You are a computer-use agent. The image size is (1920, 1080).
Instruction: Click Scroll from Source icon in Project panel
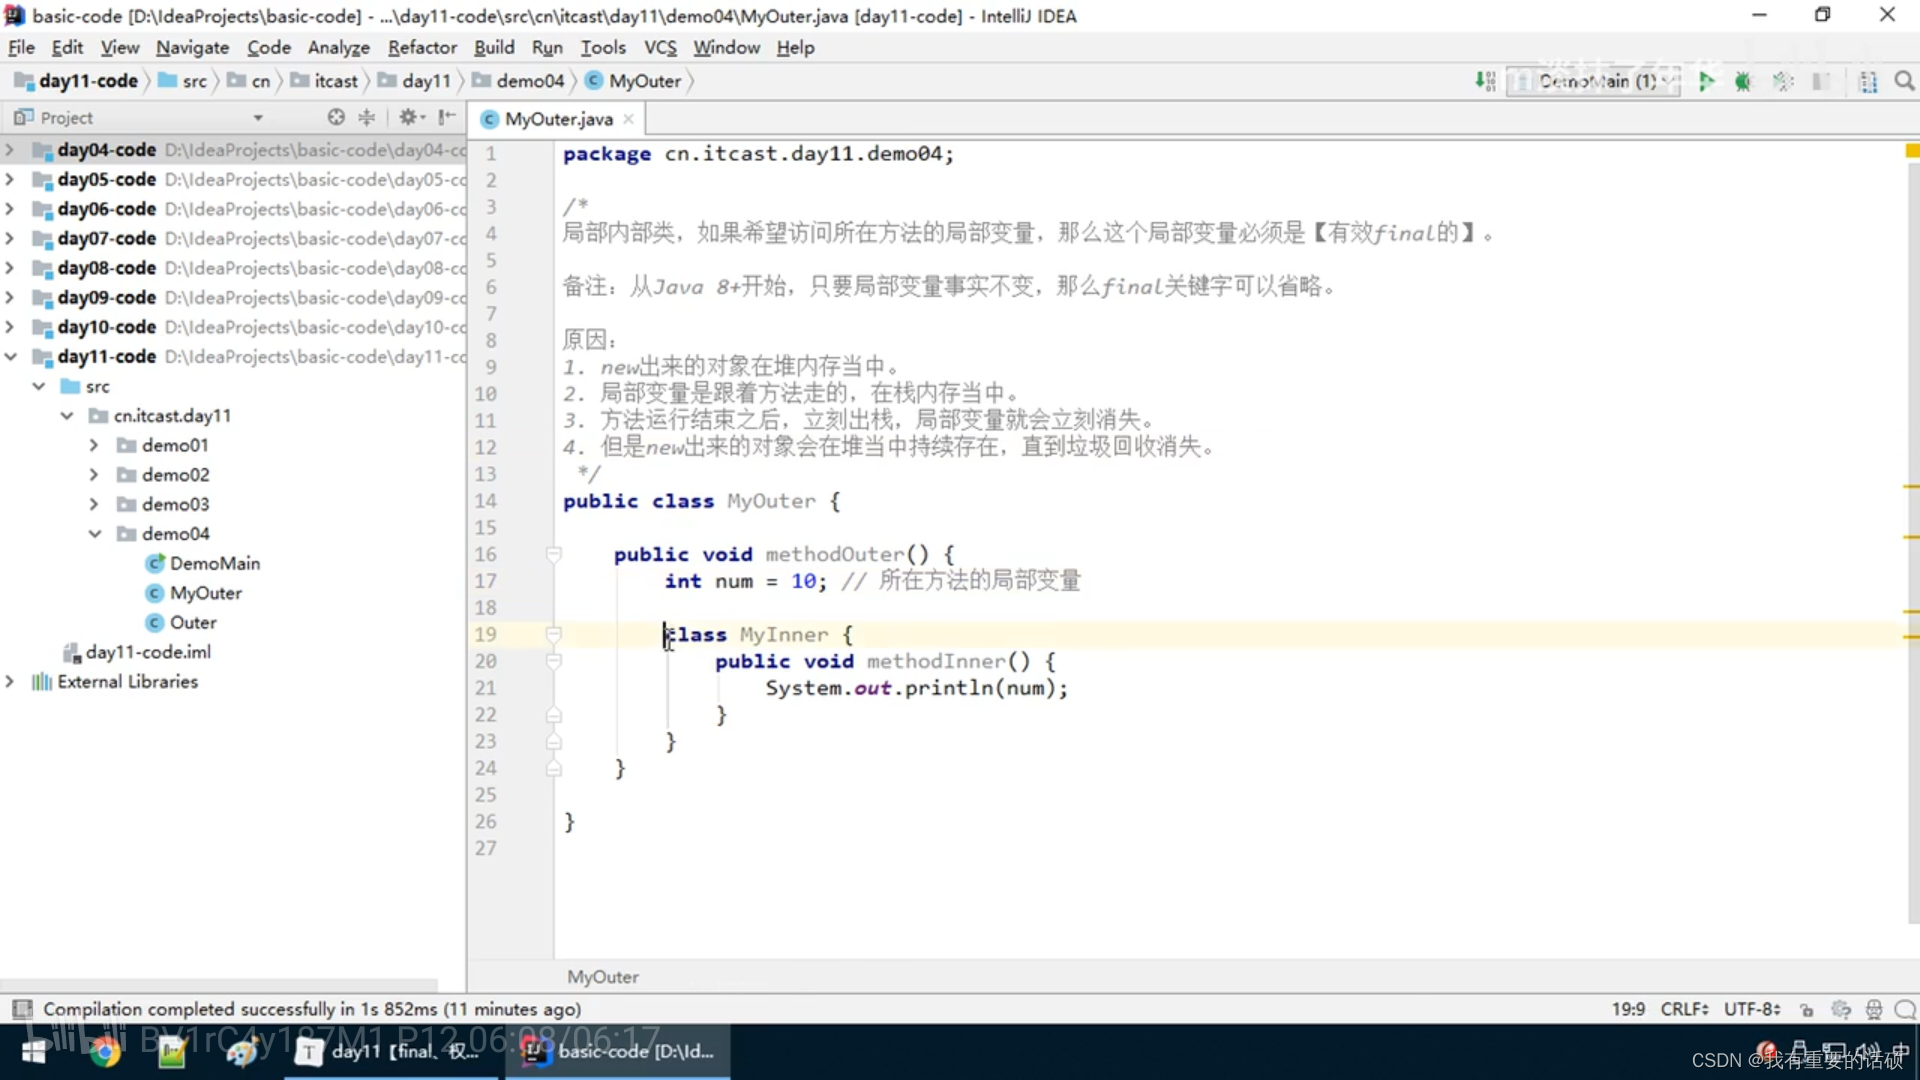click(336, 117)
